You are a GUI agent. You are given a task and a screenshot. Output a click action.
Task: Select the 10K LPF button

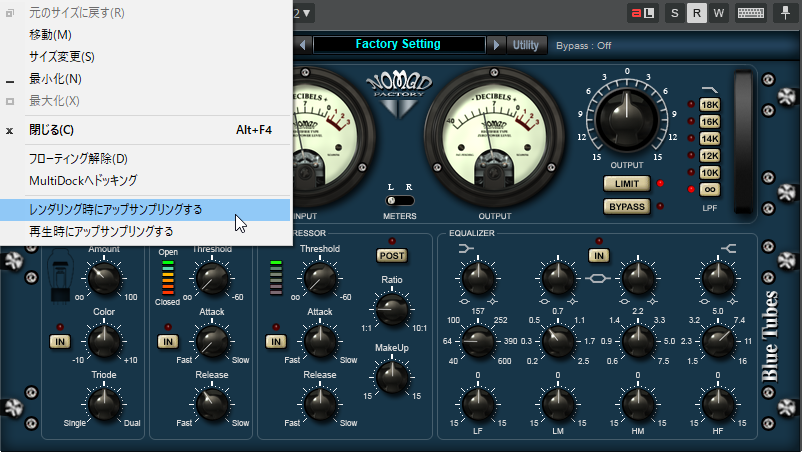(709, 172)
